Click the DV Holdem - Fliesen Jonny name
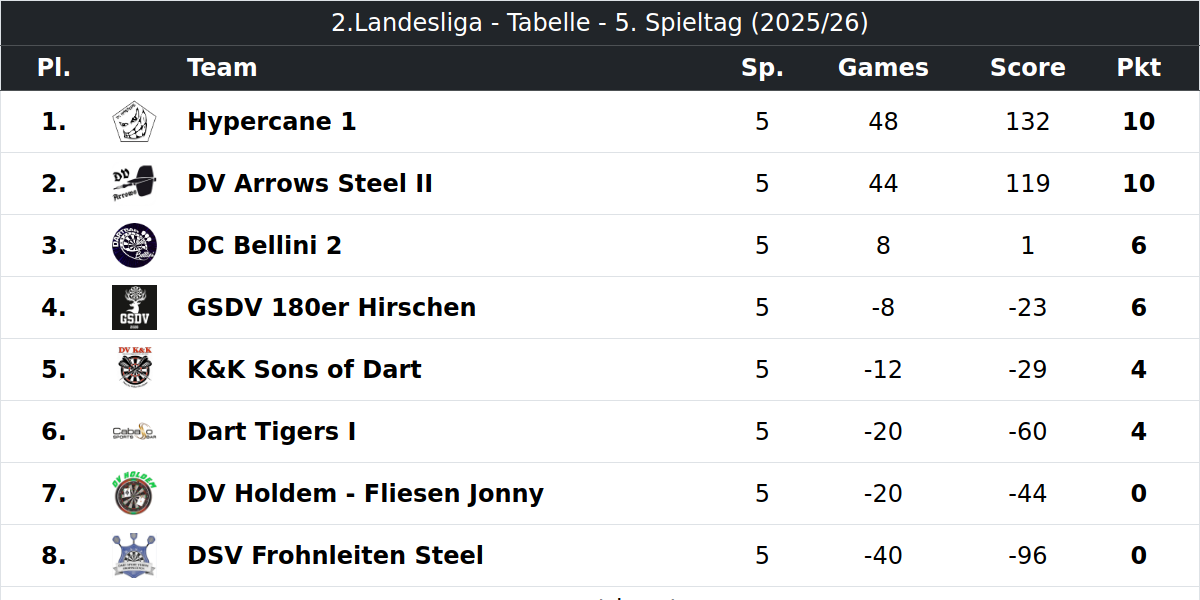Image resolution: width=1200 pixels, height=600 pixels. point(365,494)
